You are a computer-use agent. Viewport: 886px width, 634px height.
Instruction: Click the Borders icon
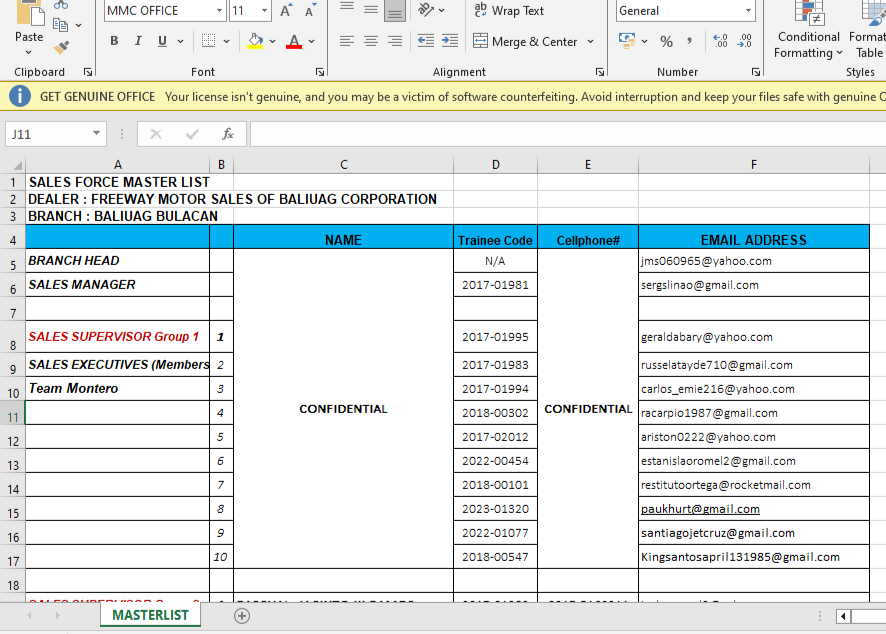[209, 41]
